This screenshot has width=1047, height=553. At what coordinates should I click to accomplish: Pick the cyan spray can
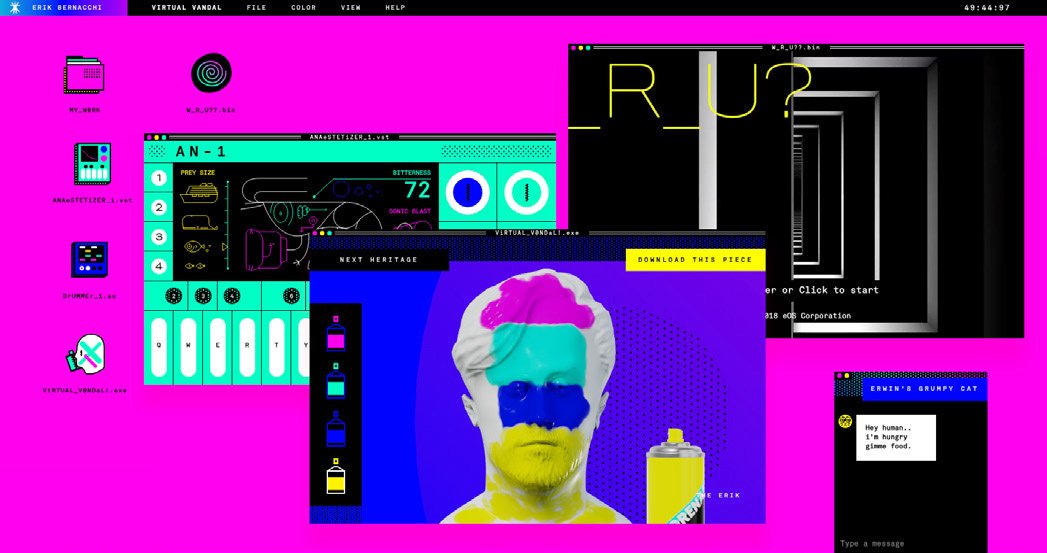click(x=336, y=381)
